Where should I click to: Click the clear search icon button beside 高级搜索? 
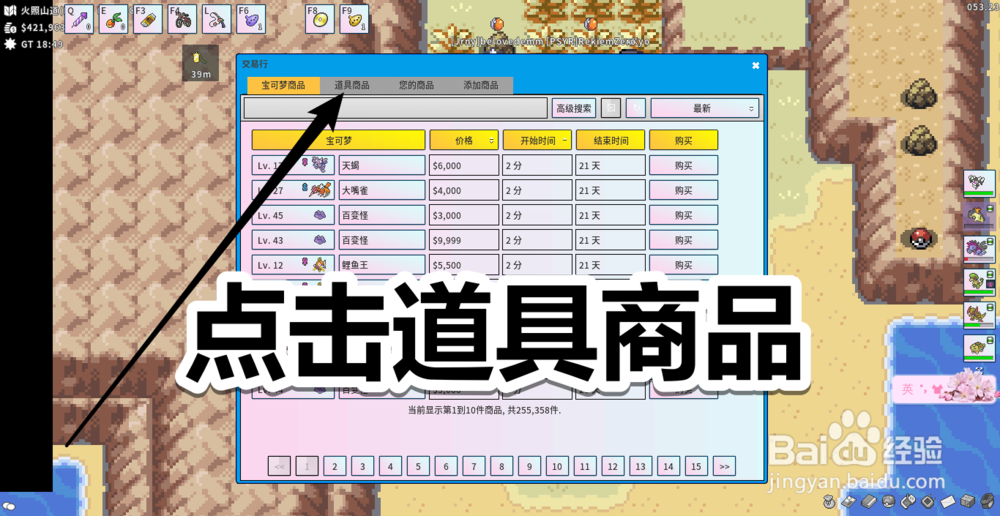[610, 108]
